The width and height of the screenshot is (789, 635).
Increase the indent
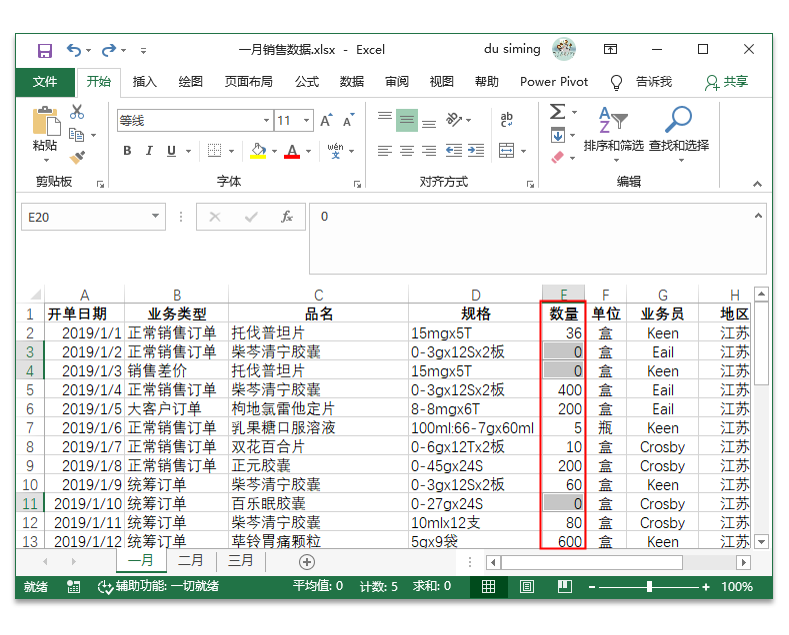pos(476,150)
